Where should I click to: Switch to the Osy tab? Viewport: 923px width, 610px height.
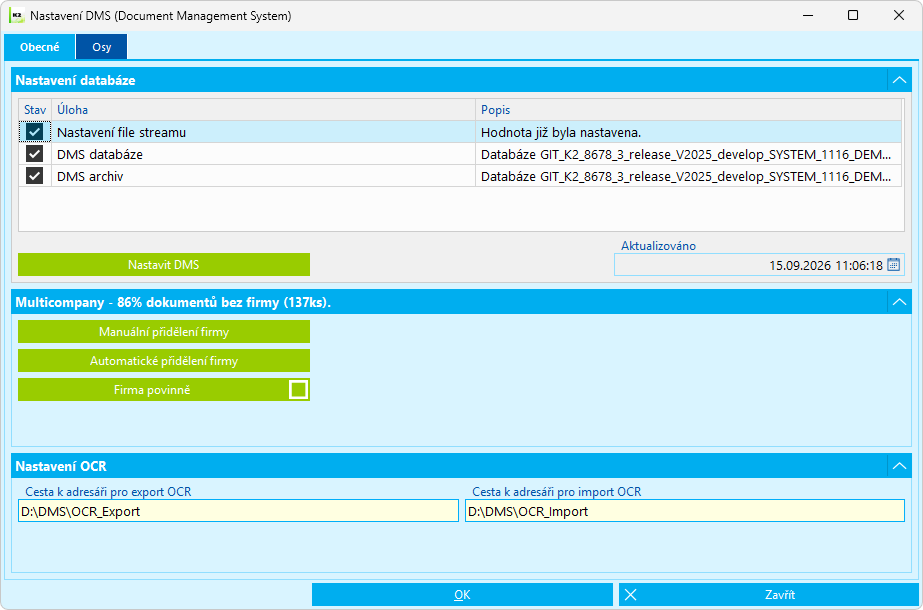[x=101, y=47]
